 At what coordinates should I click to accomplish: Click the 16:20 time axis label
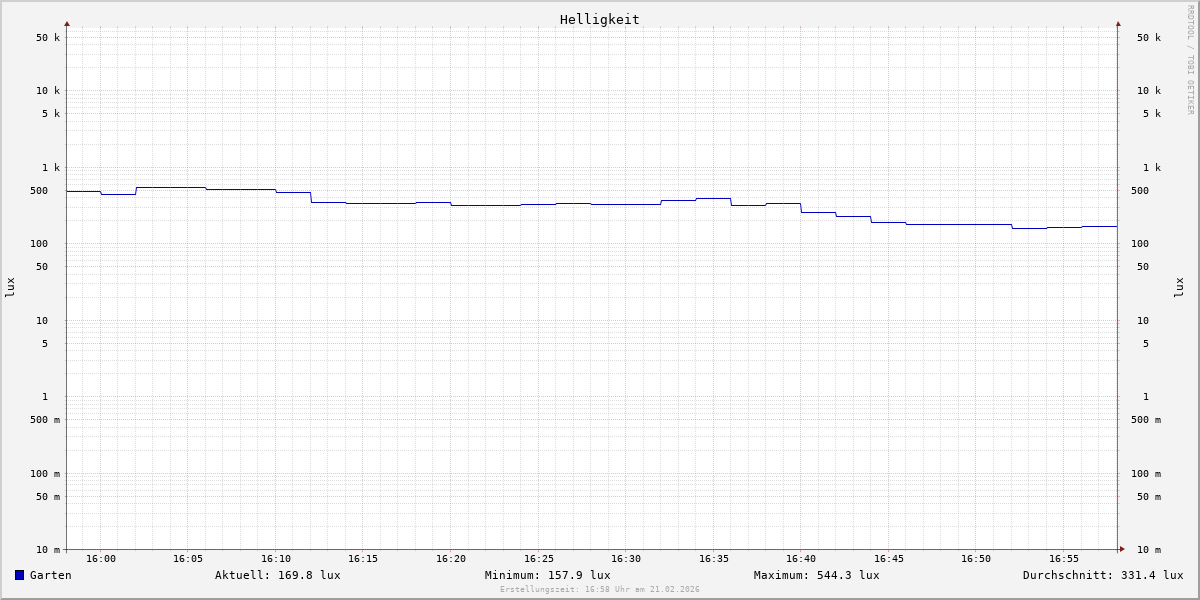451,559
